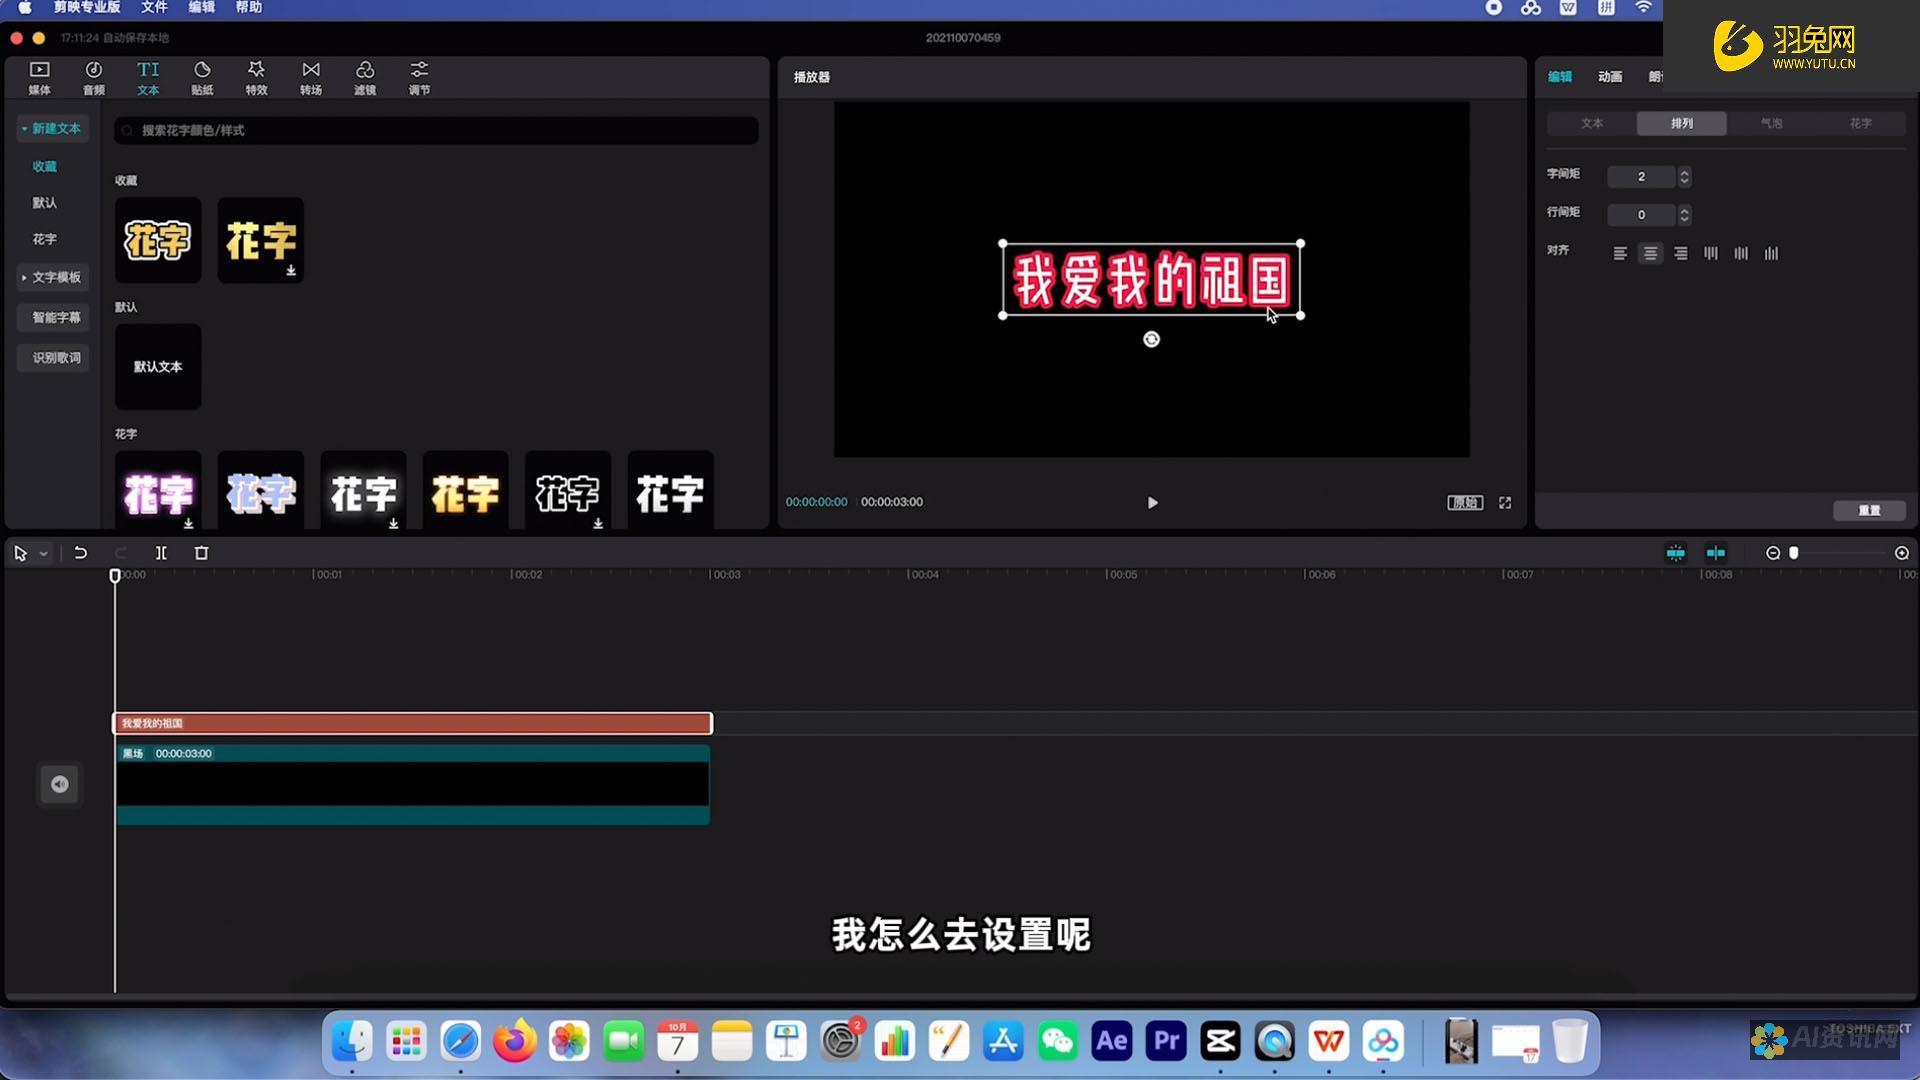Open the 媒体 media panel
The height and width of the screenshot is (1080, 1920).
click(39, 77)
